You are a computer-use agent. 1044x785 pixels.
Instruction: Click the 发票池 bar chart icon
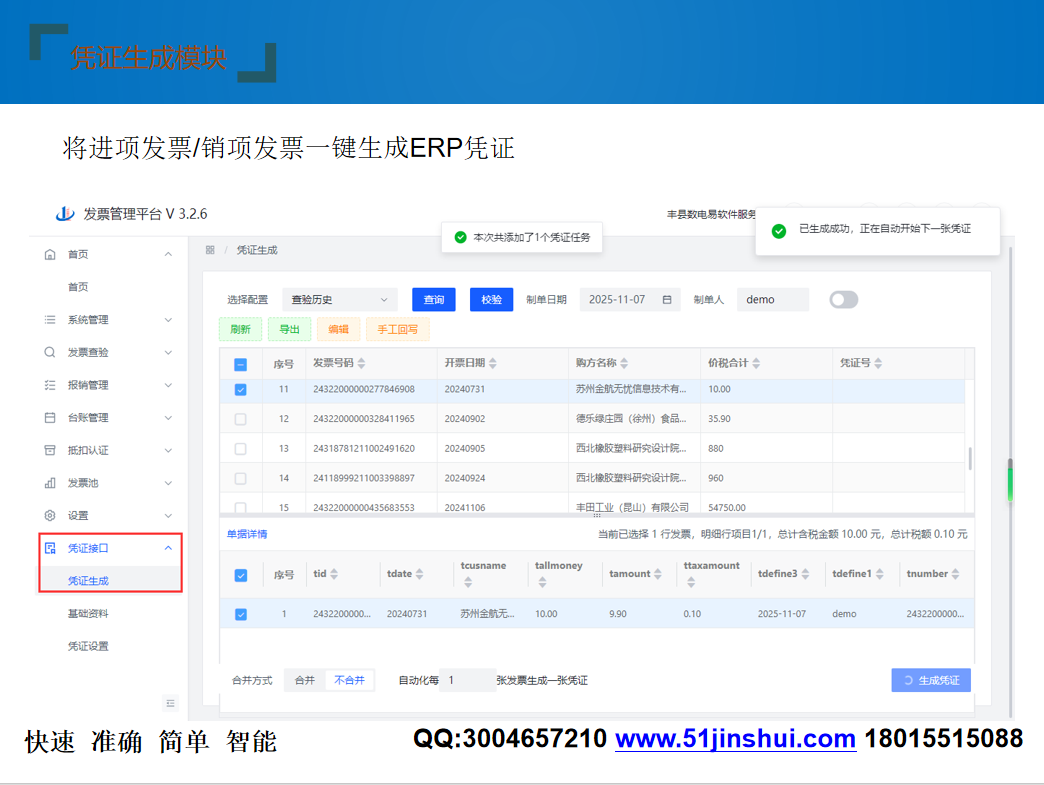click(50, 483)
